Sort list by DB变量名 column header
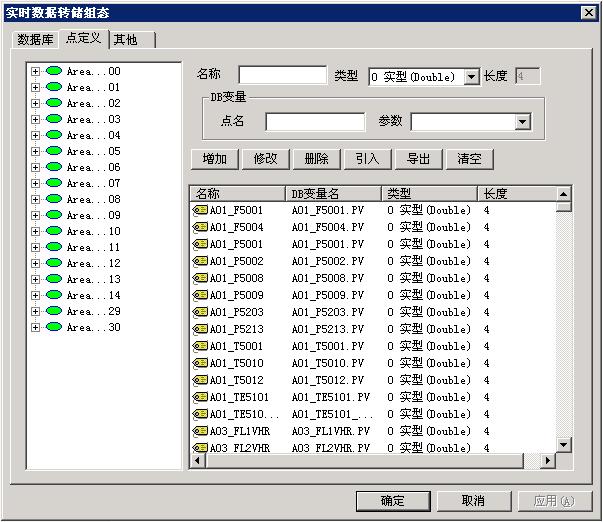 [x=334, y=193]
